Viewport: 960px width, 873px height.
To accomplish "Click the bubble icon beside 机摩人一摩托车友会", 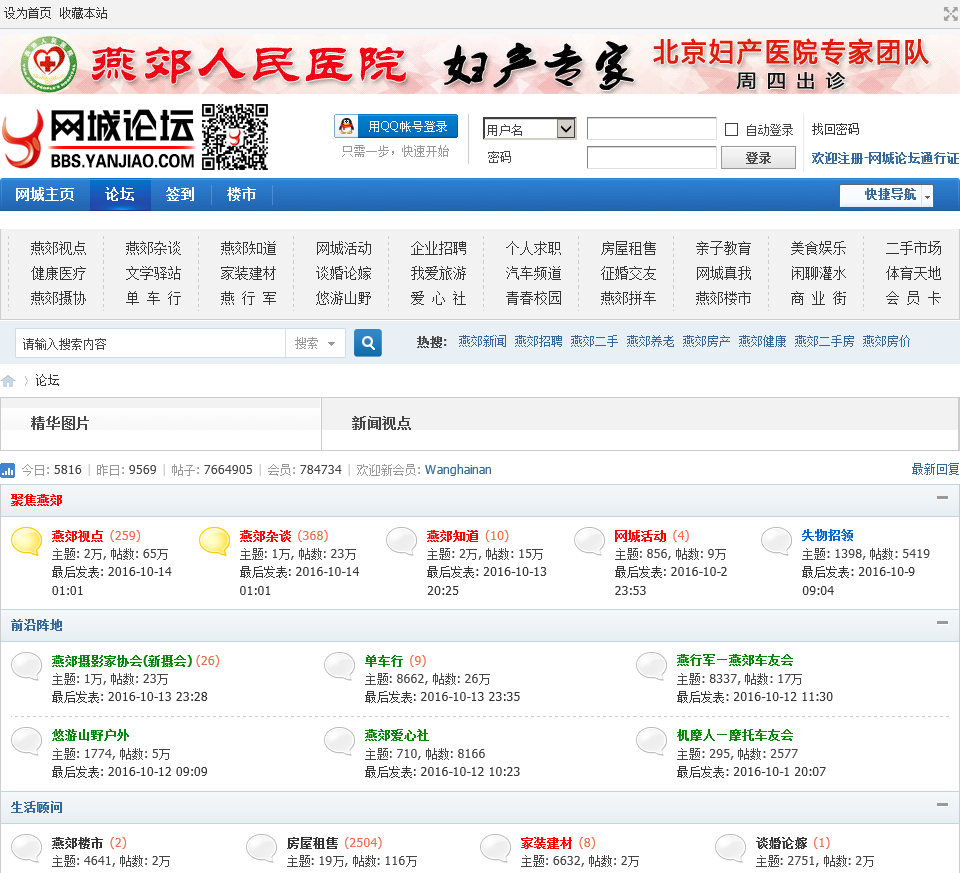I will pos(651,741).
